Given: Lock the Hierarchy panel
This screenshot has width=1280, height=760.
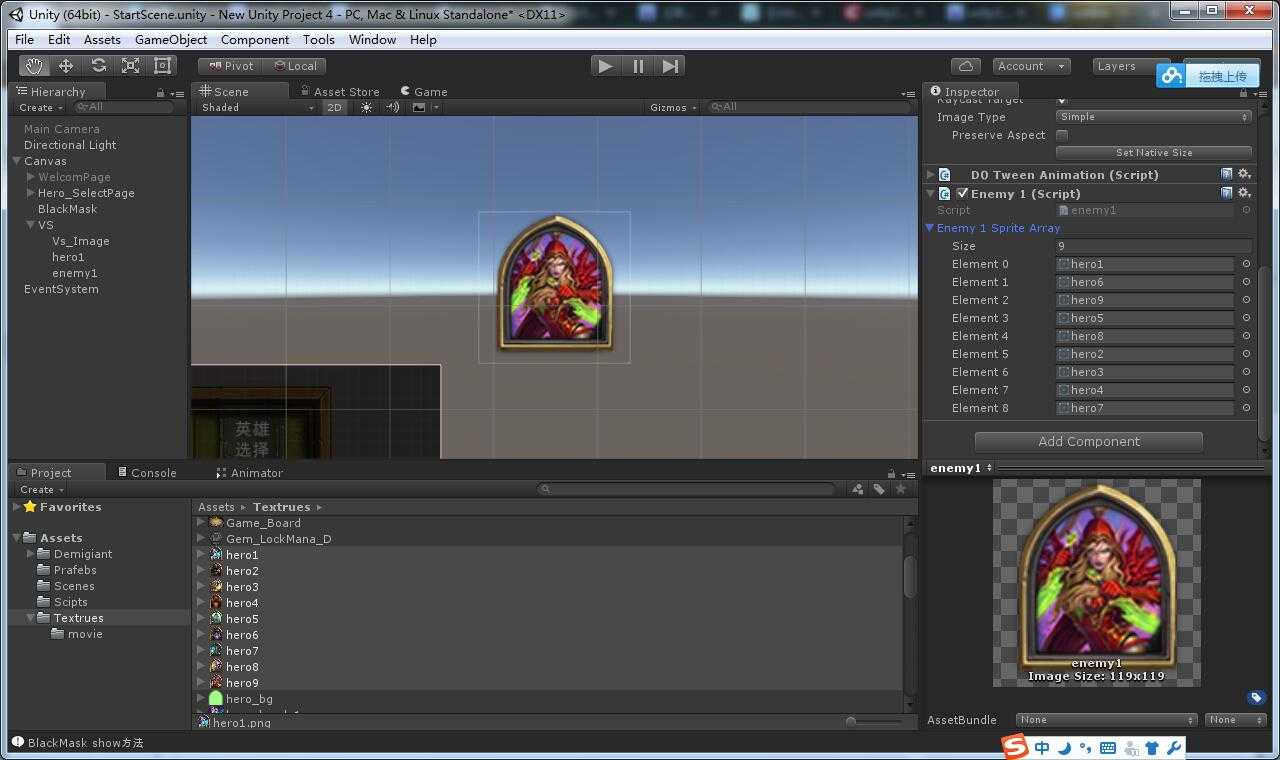Looking at the screenshot, I should [x=160, y=92].
